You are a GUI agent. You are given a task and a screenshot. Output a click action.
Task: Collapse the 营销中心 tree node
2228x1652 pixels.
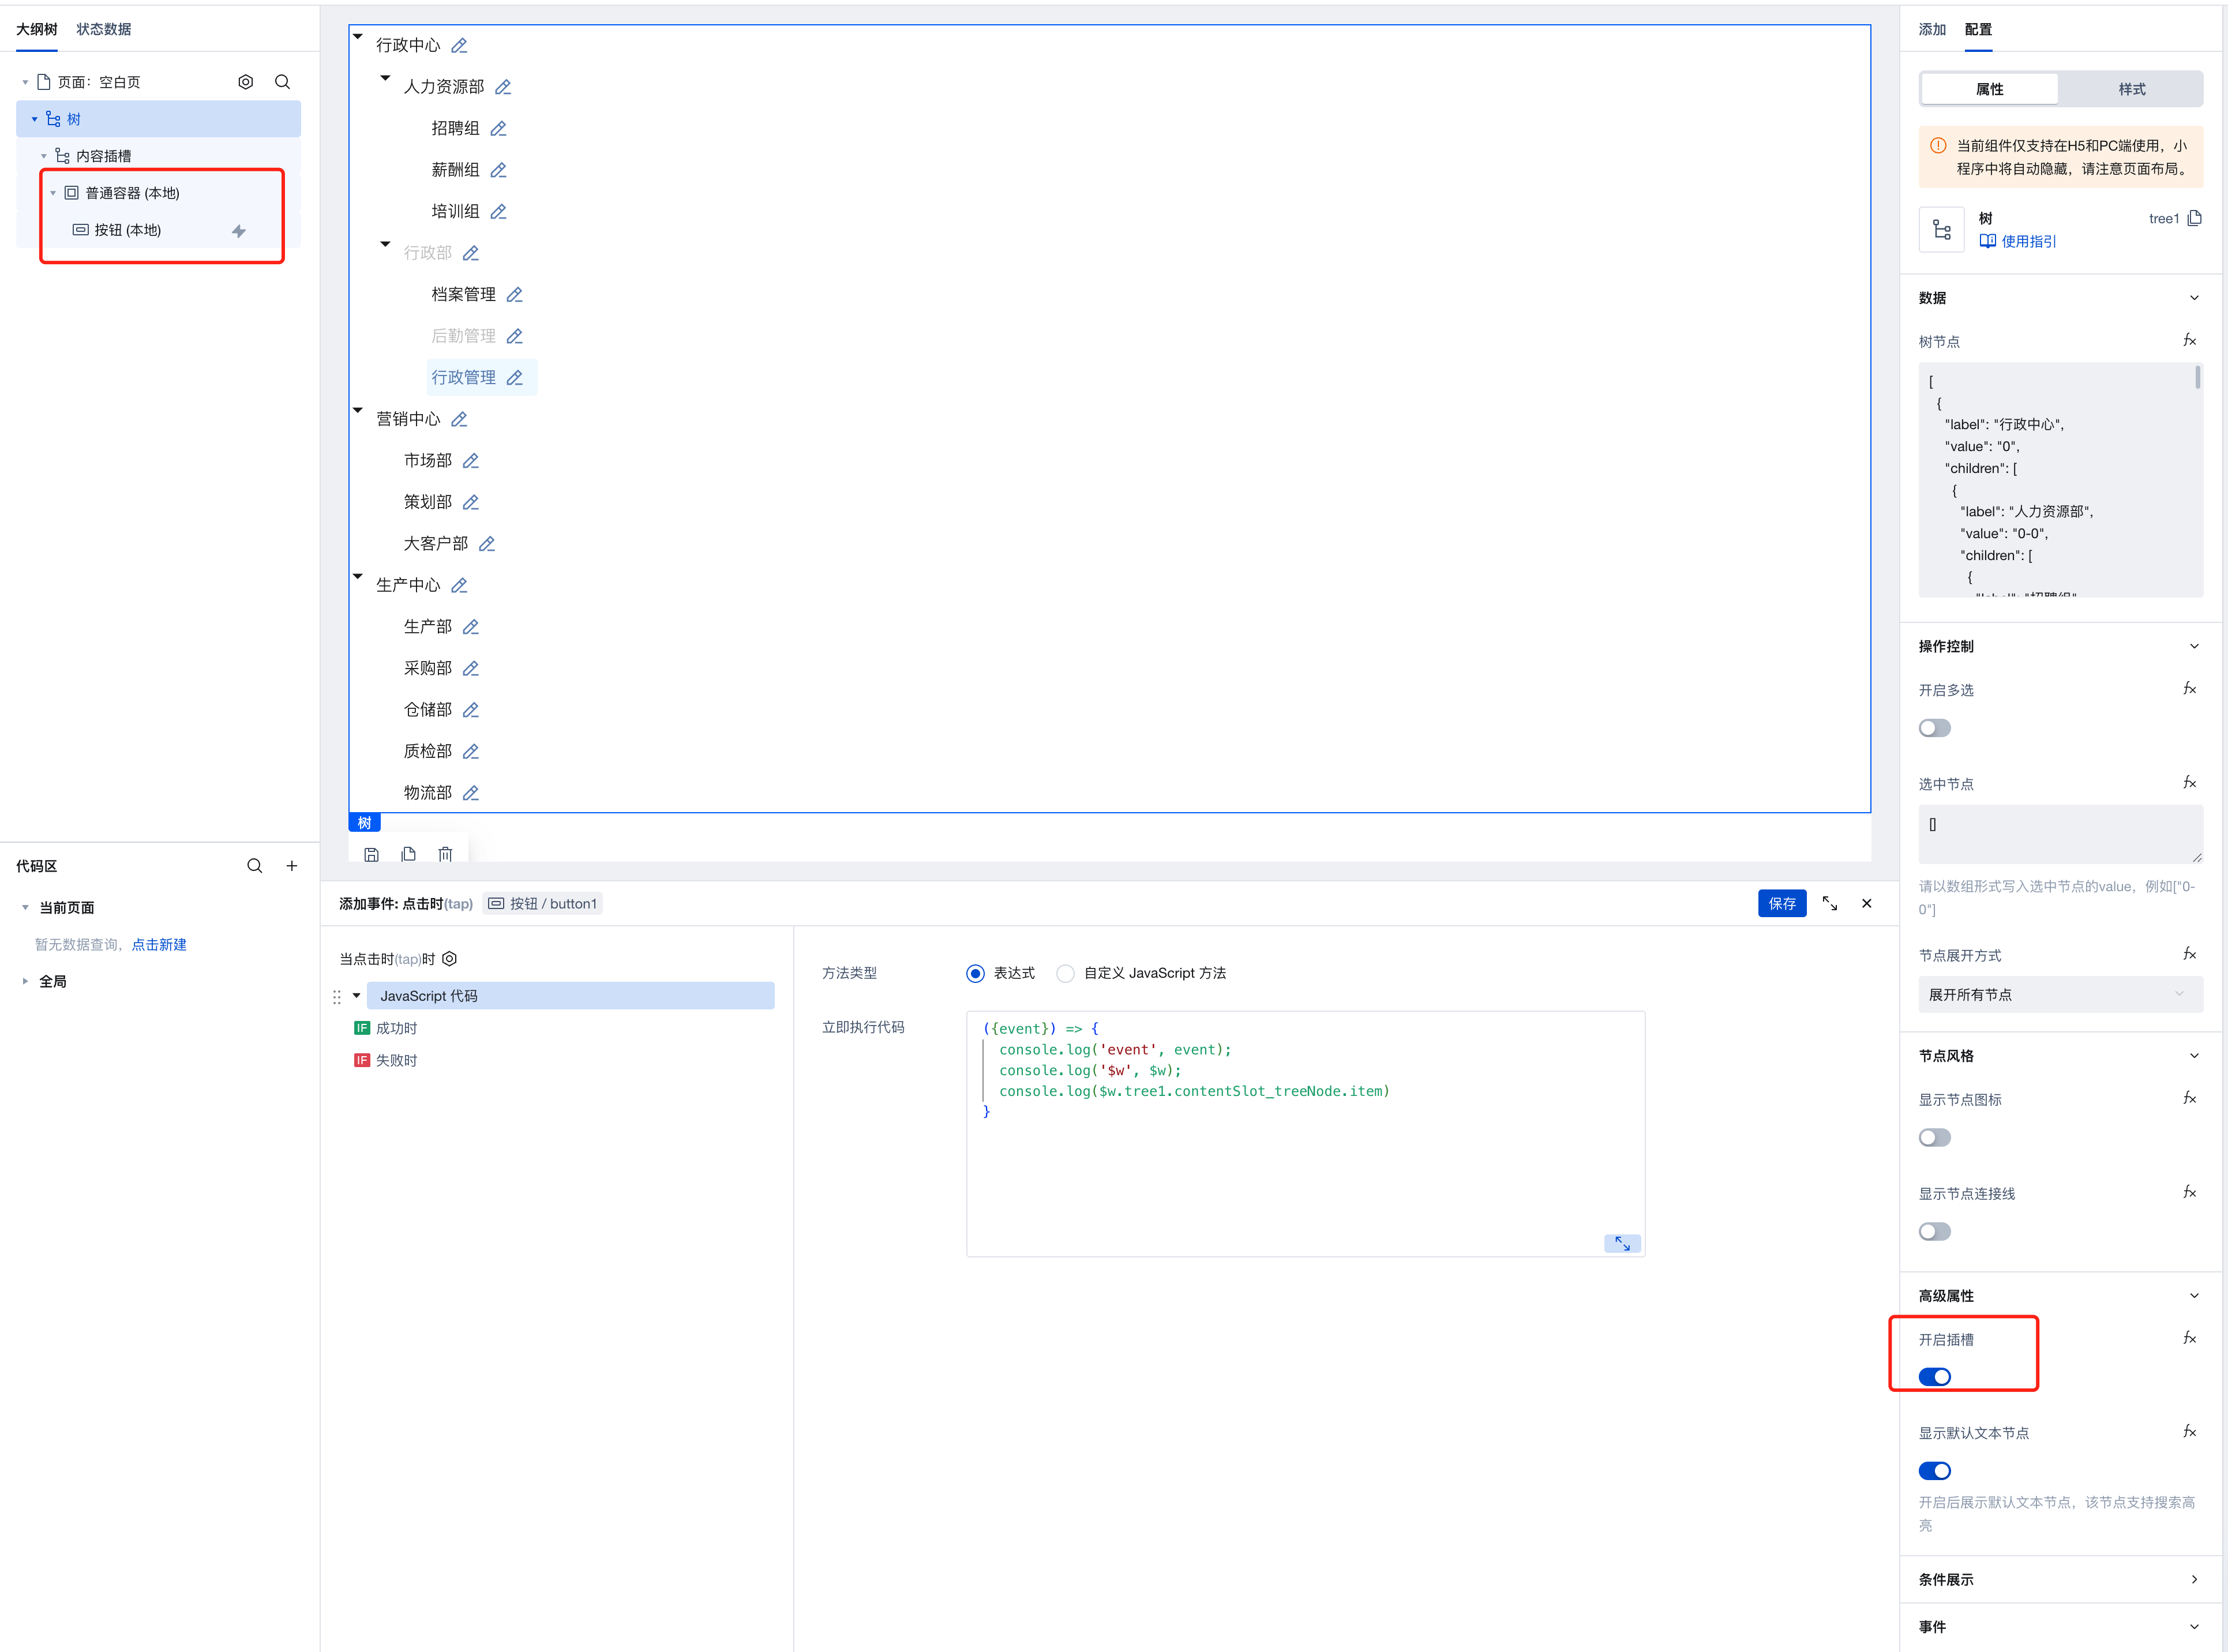tap(358, 410)
